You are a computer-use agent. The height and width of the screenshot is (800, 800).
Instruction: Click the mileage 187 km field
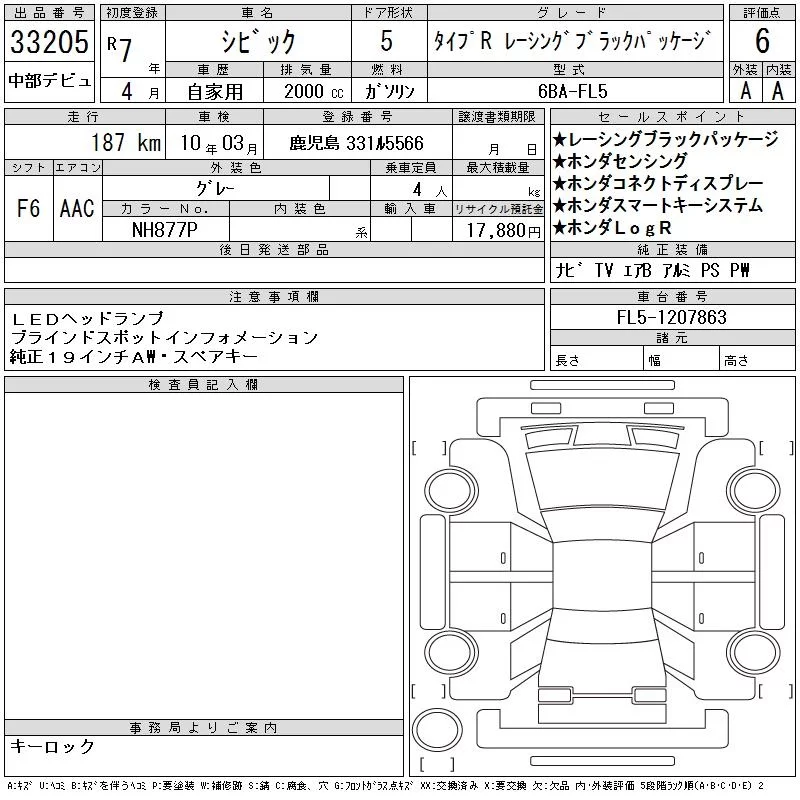pos(85,142)
